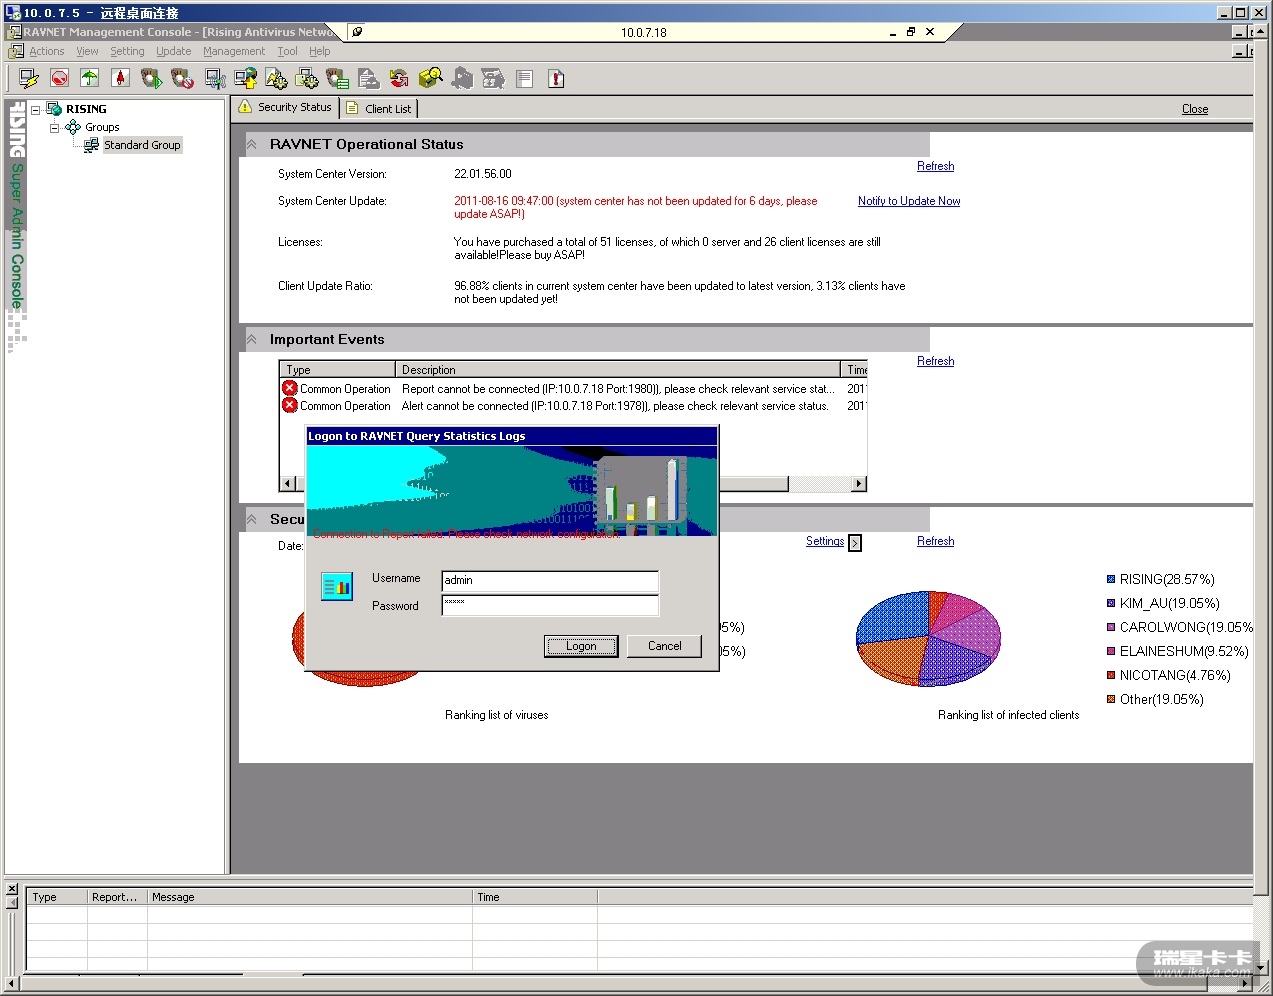The image size is (1273, 996).
Task: Click the Password input field
Action: click(550, 605)
